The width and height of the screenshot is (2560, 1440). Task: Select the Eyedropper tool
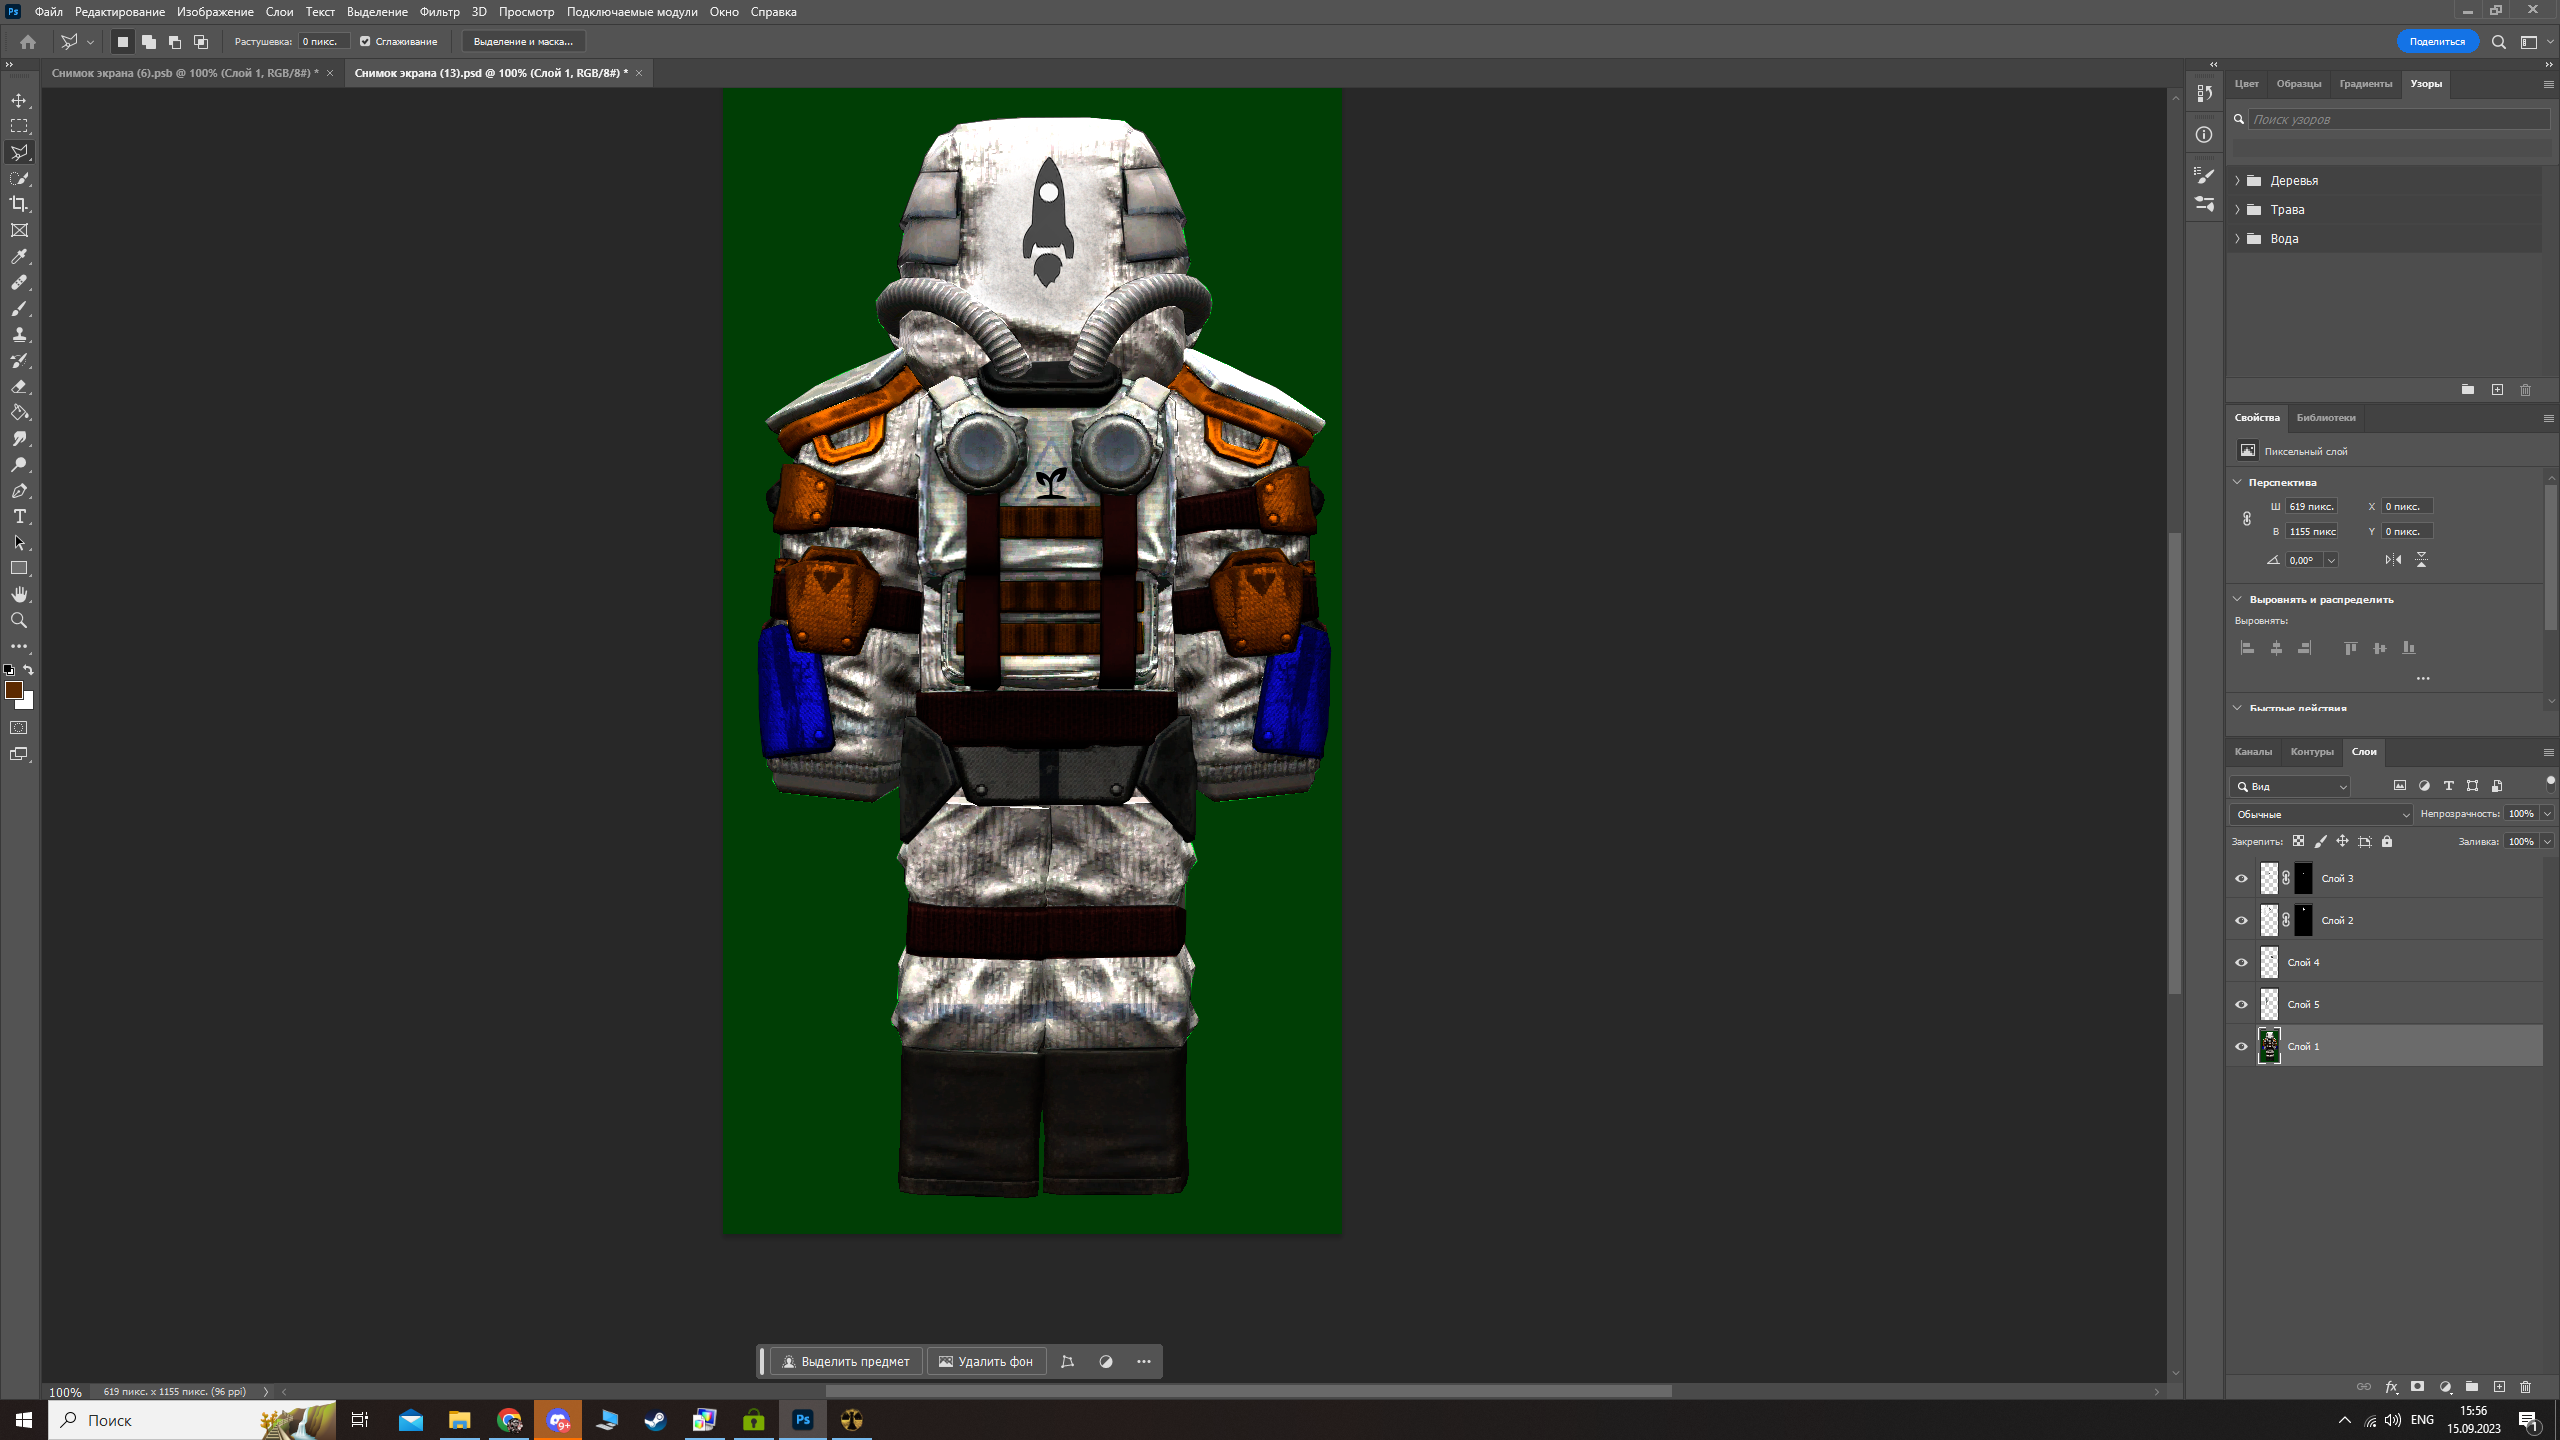19,257
